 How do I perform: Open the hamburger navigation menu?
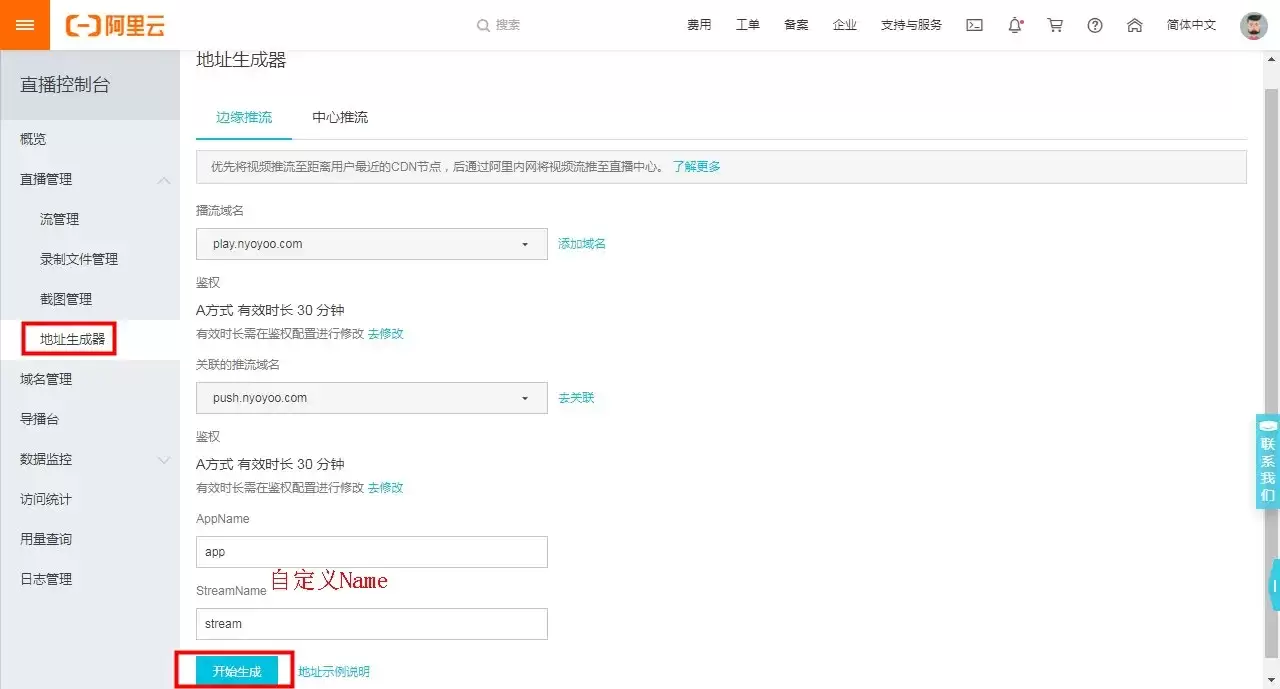tap(25, 25)
